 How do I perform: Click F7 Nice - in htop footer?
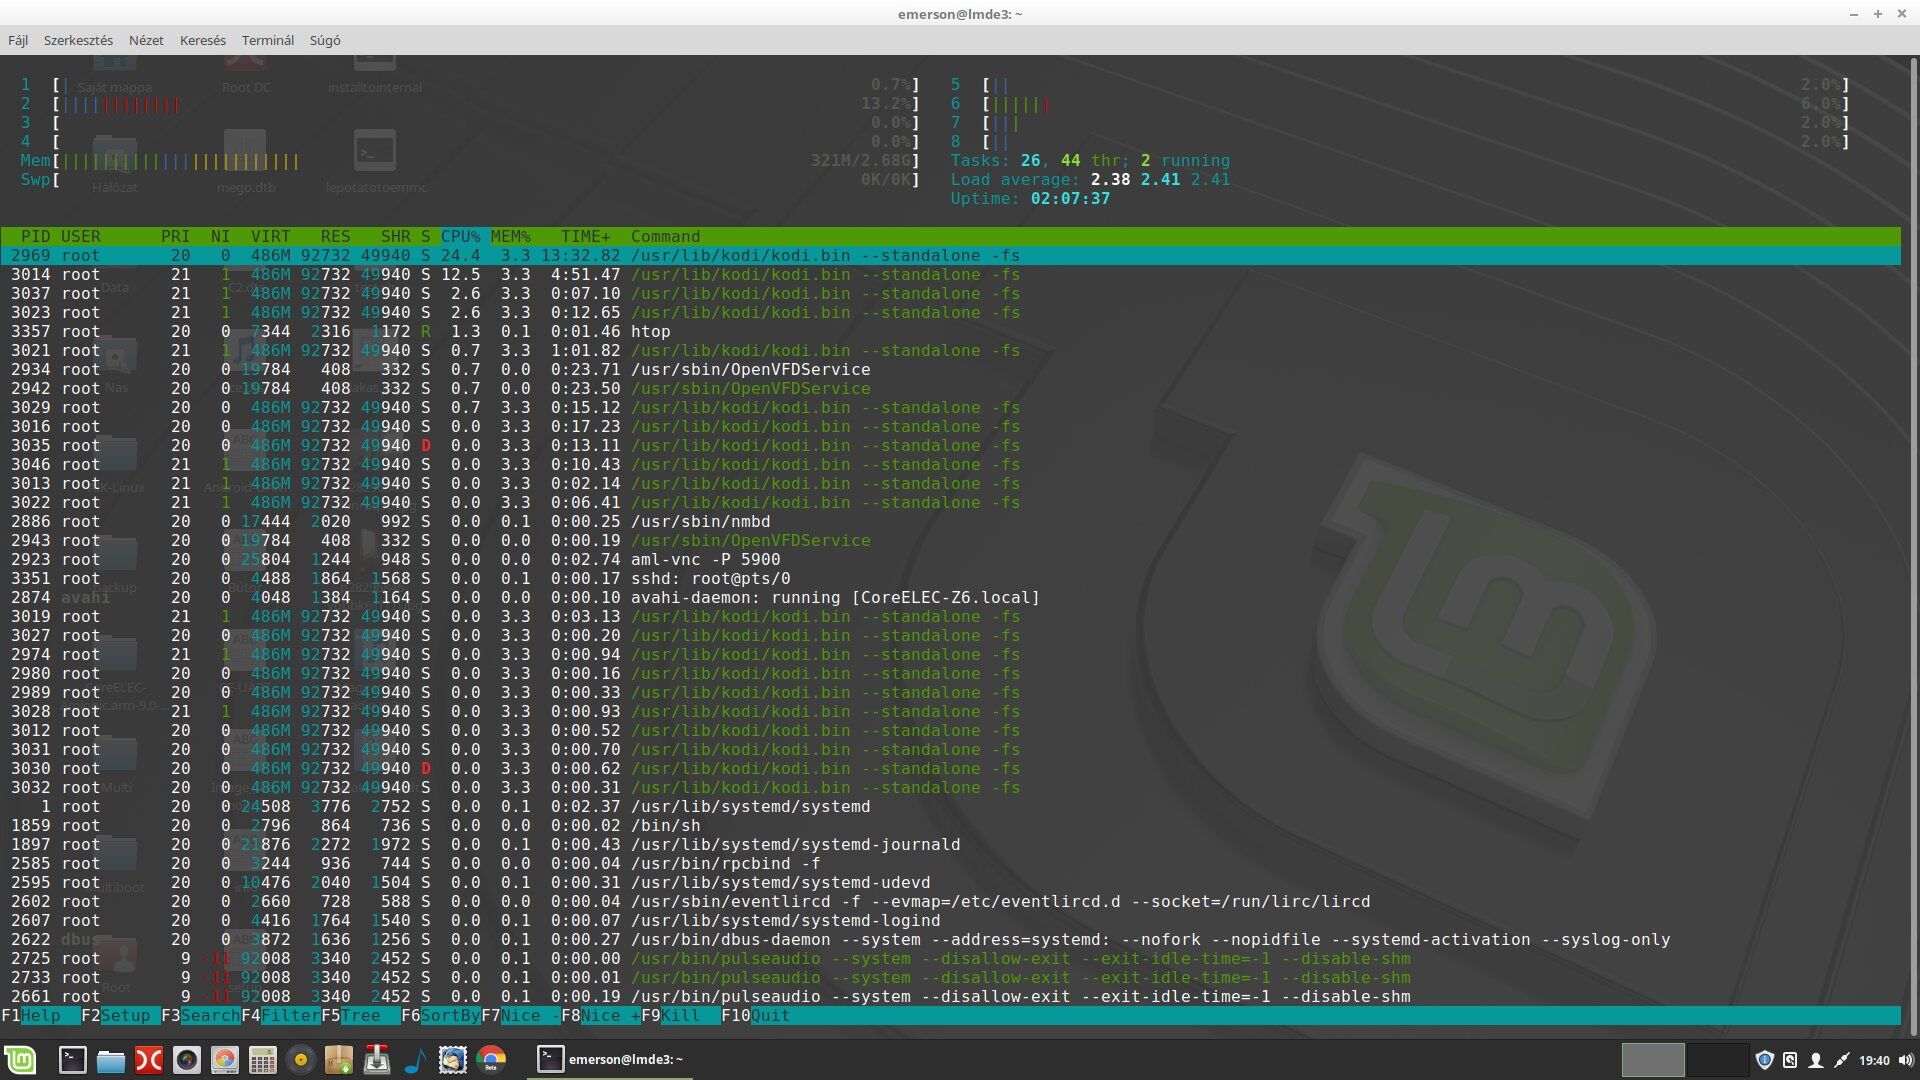point(520,1015)
